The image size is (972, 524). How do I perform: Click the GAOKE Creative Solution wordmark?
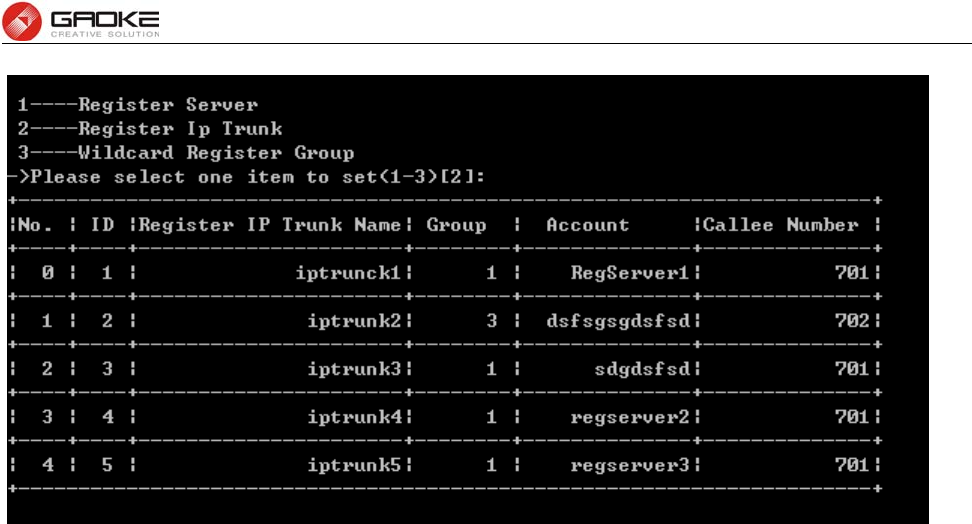pos(105,24)
